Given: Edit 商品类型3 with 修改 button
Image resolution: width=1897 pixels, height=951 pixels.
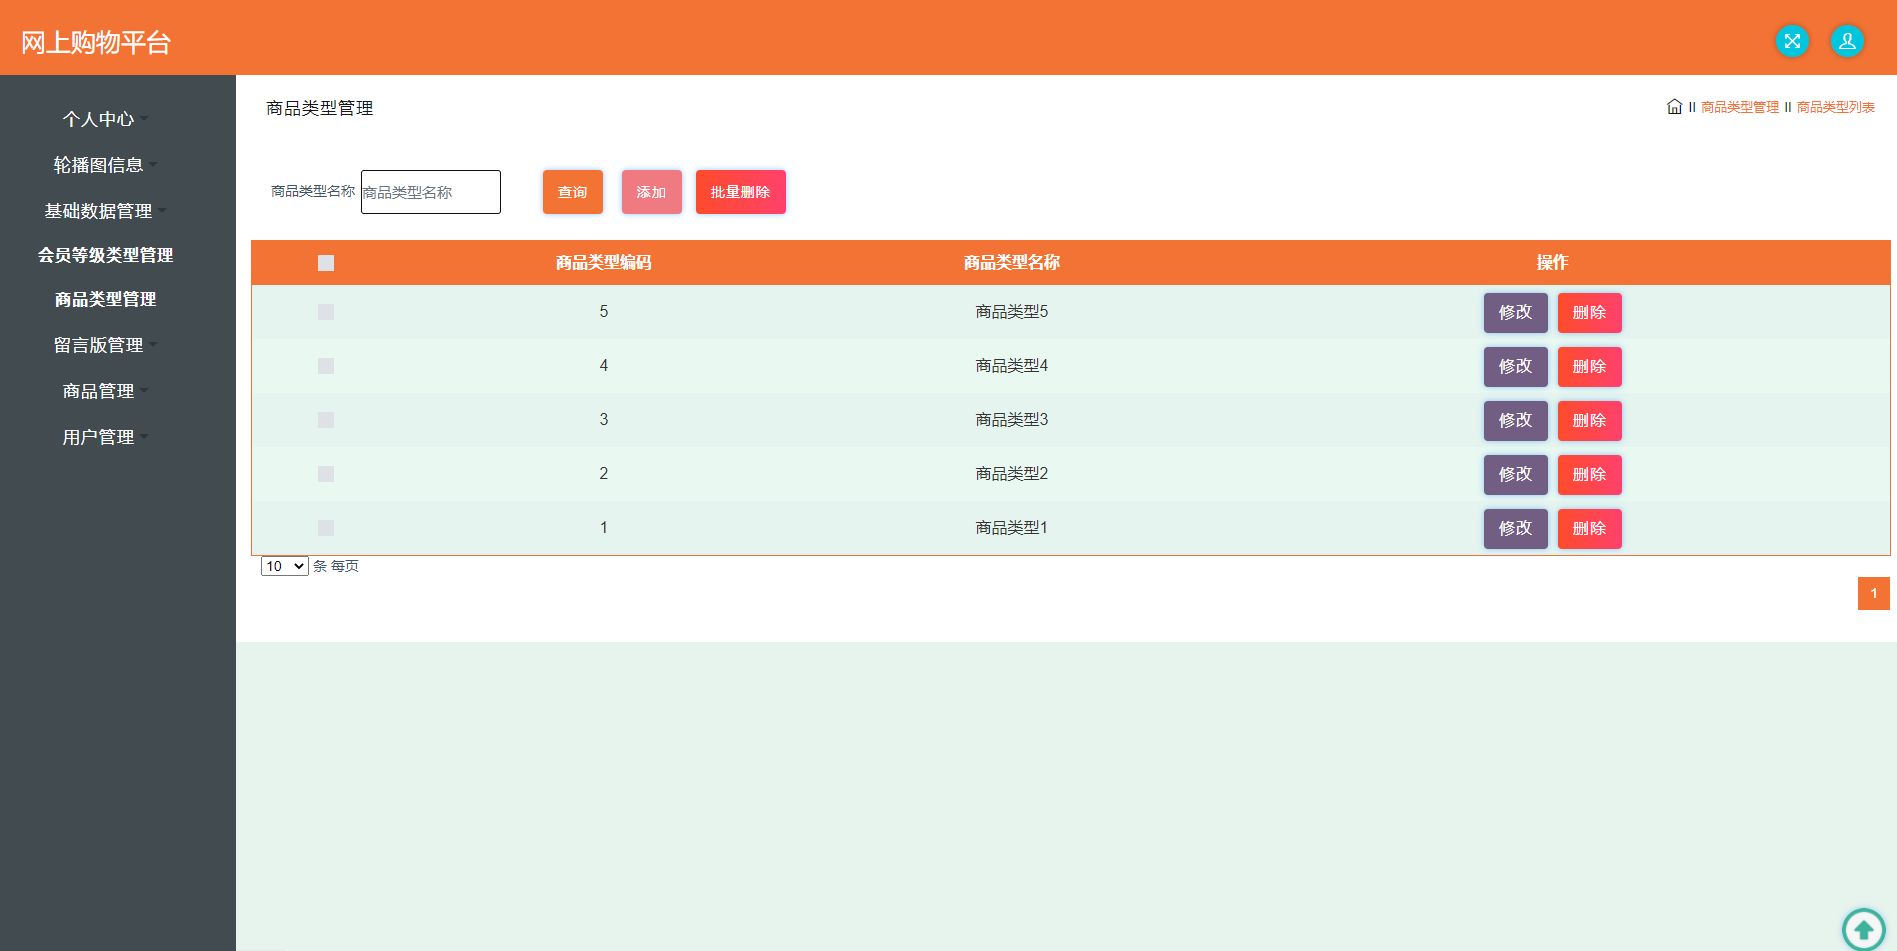Looking at the screenshot, I should coord(1515,420).
